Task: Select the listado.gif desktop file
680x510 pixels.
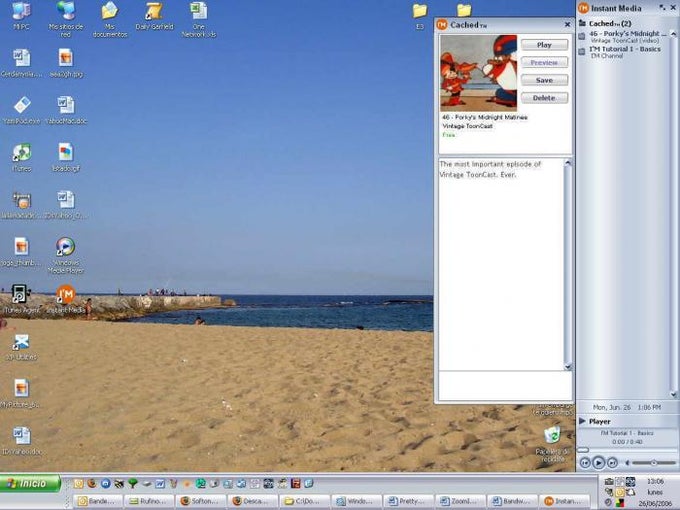Action: pos(66,158)
